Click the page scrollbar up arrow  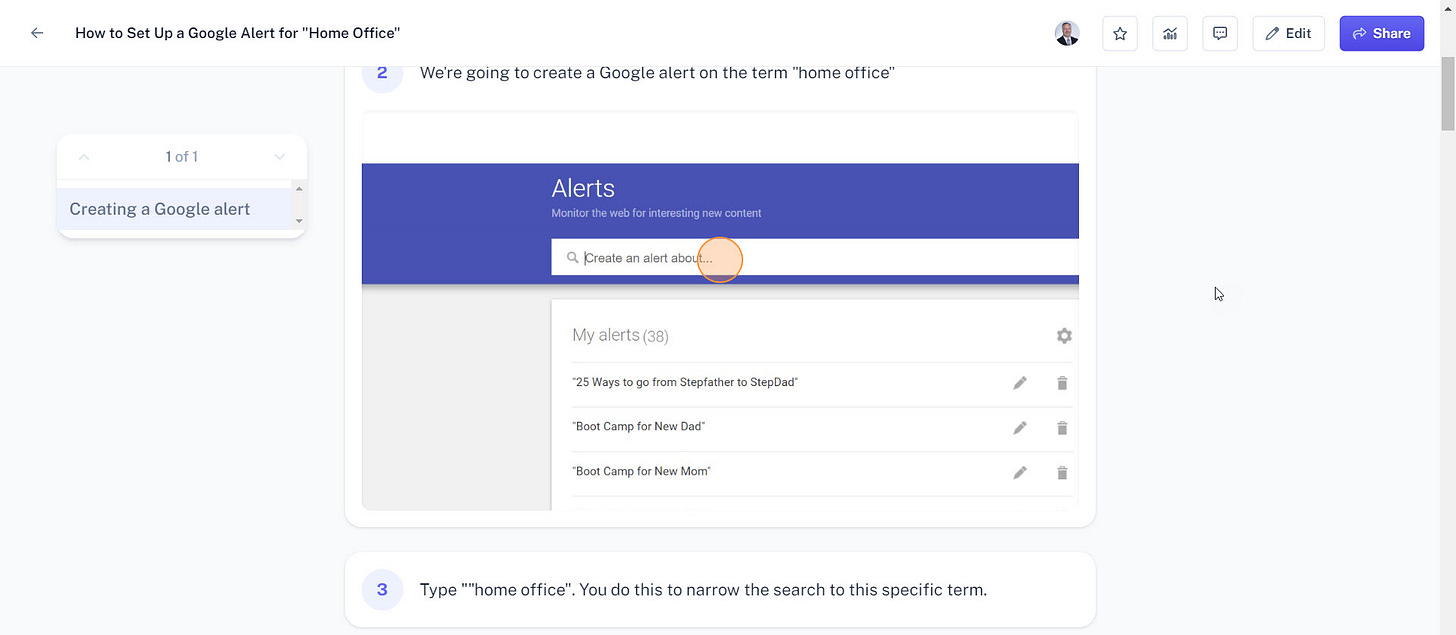coord(1447,8)
